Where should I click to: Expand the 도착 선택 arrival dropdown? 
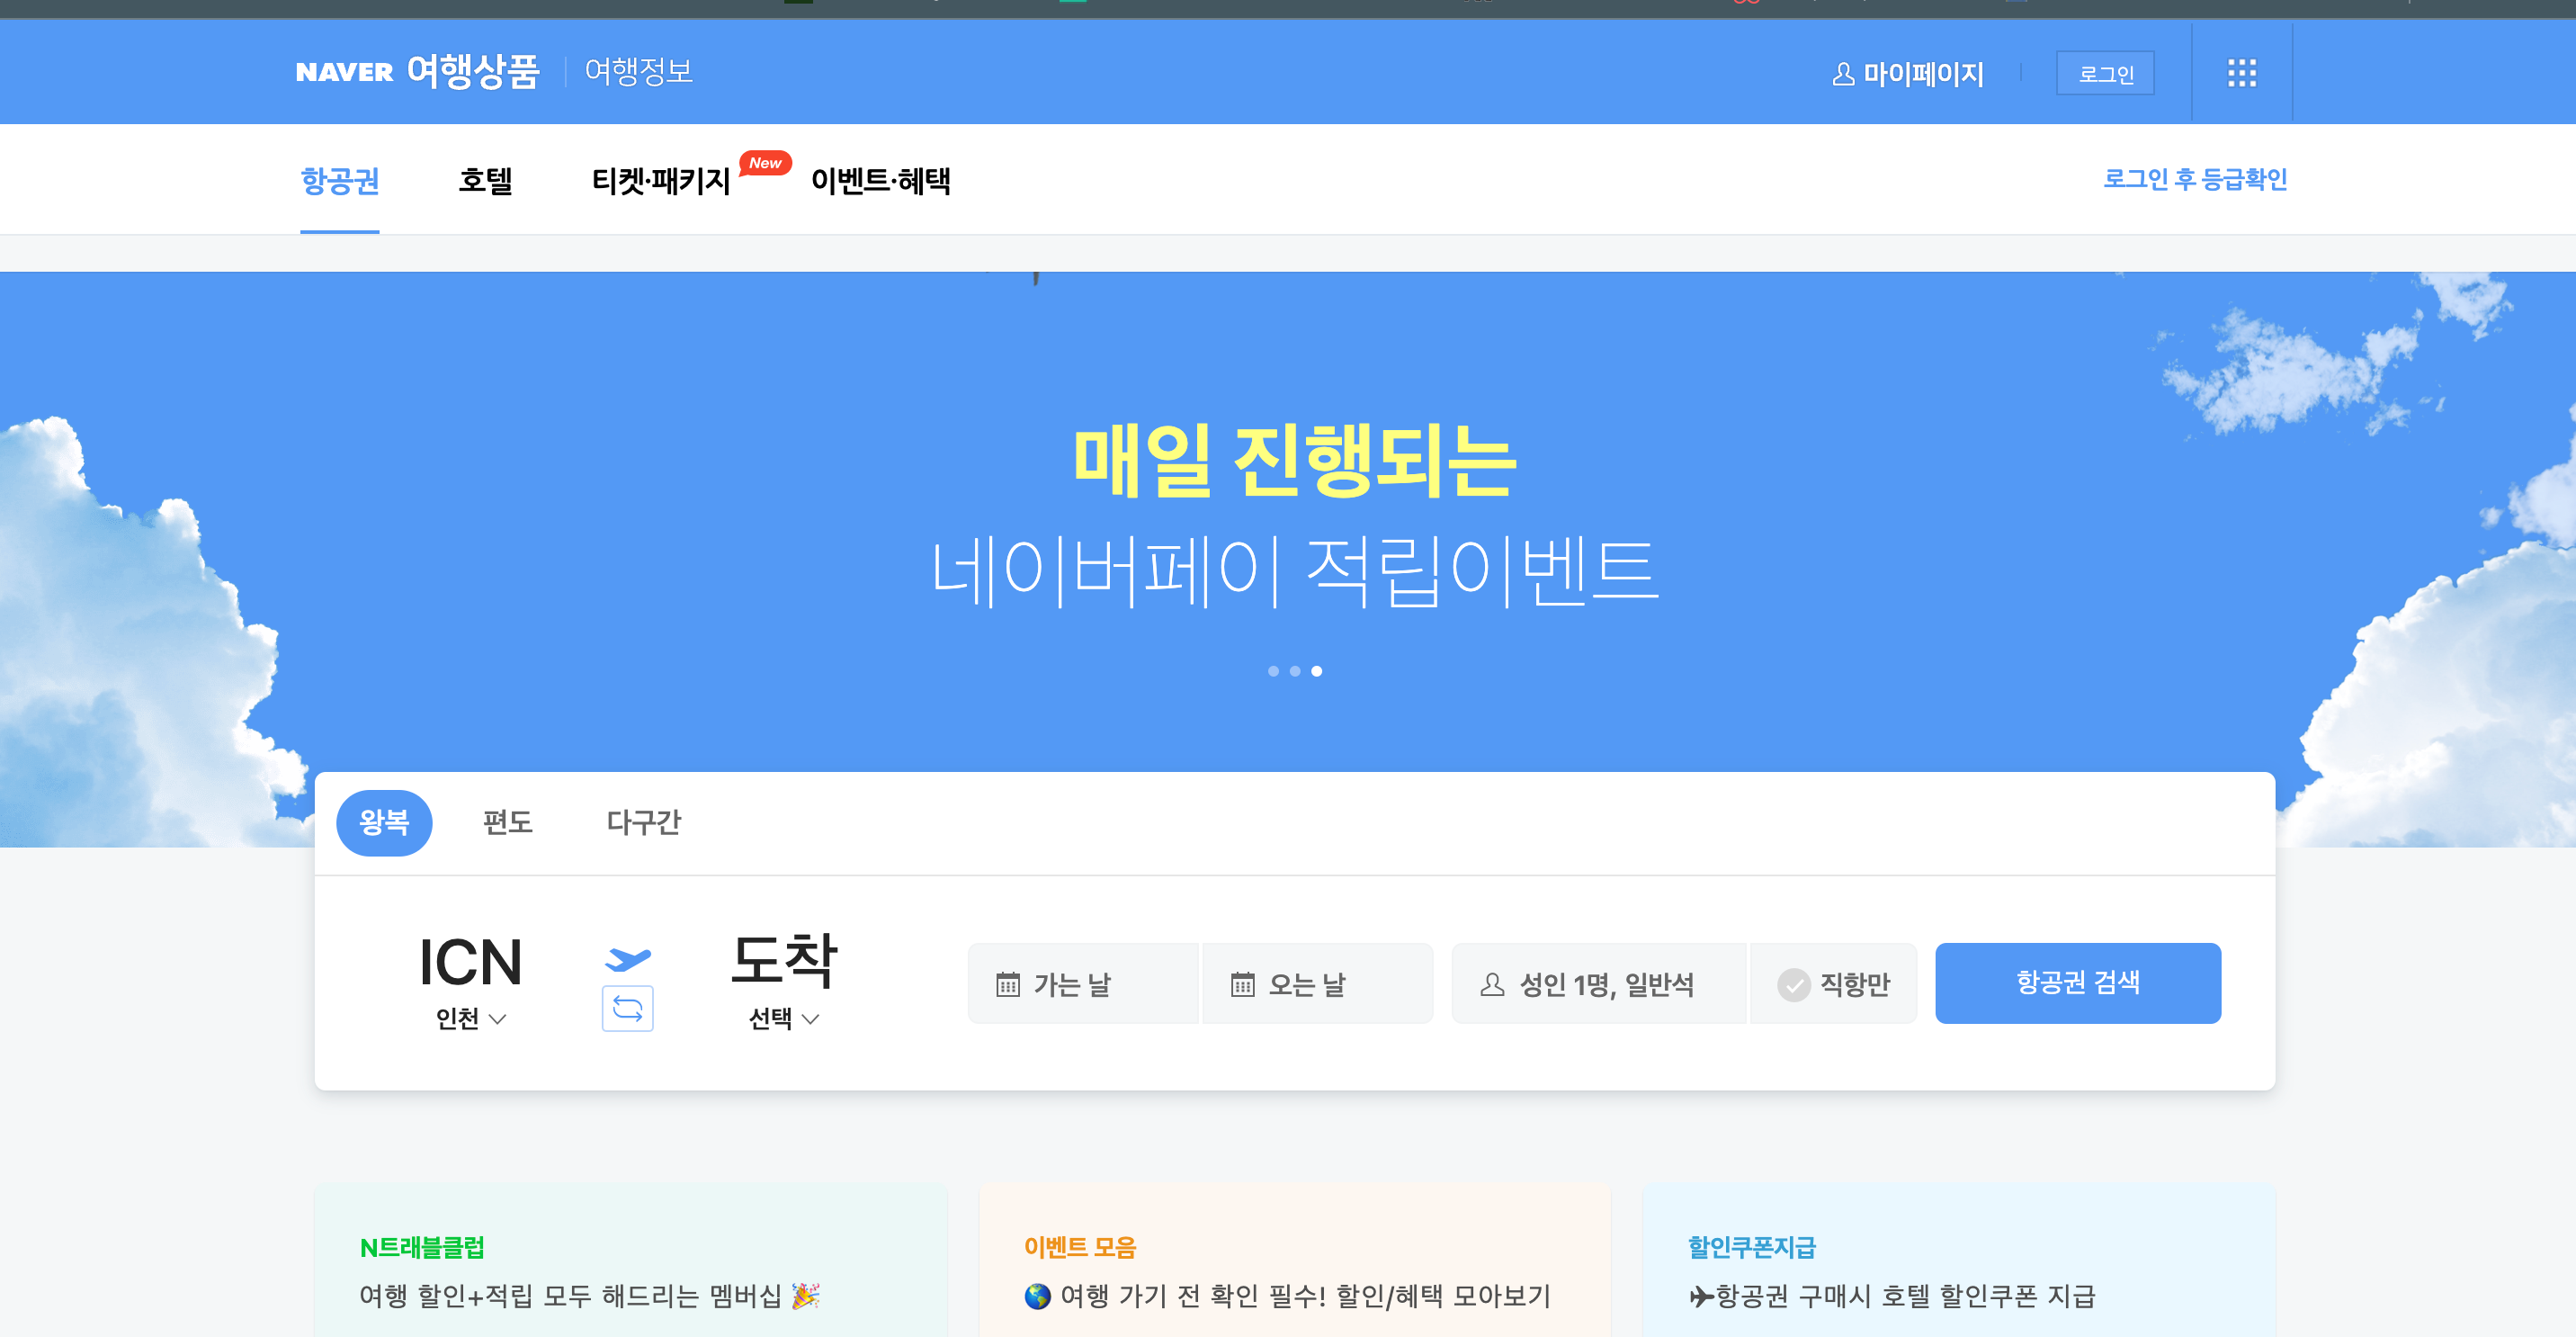[x=783, y=1018]
